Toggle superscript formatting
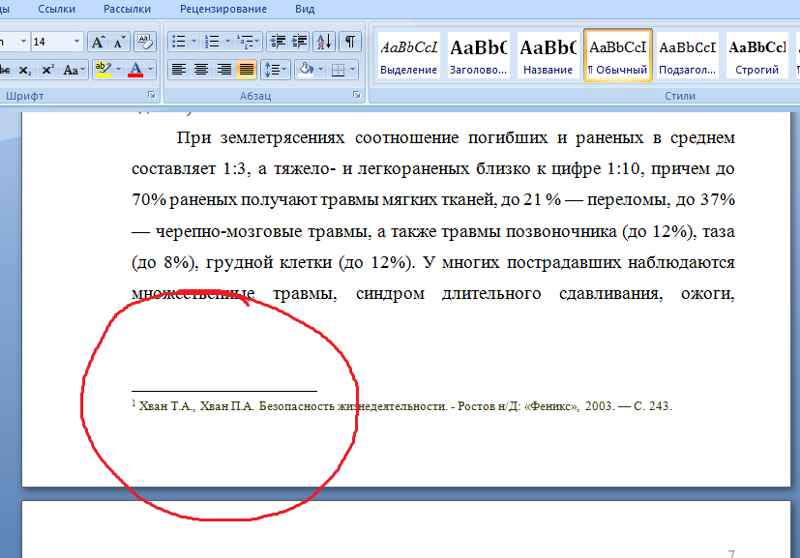 (47, 70)
